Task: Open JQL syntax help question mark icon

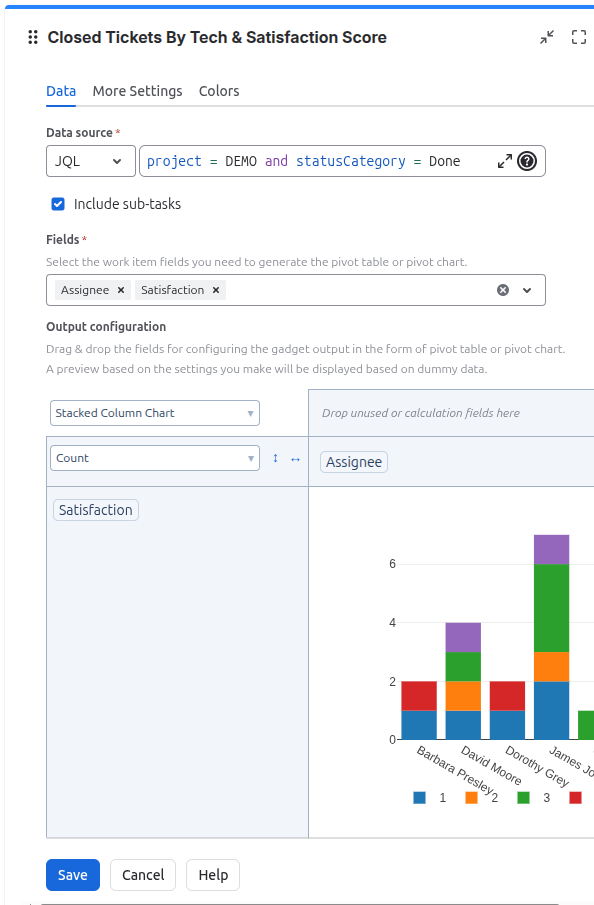Action: (x=526, y=161)
